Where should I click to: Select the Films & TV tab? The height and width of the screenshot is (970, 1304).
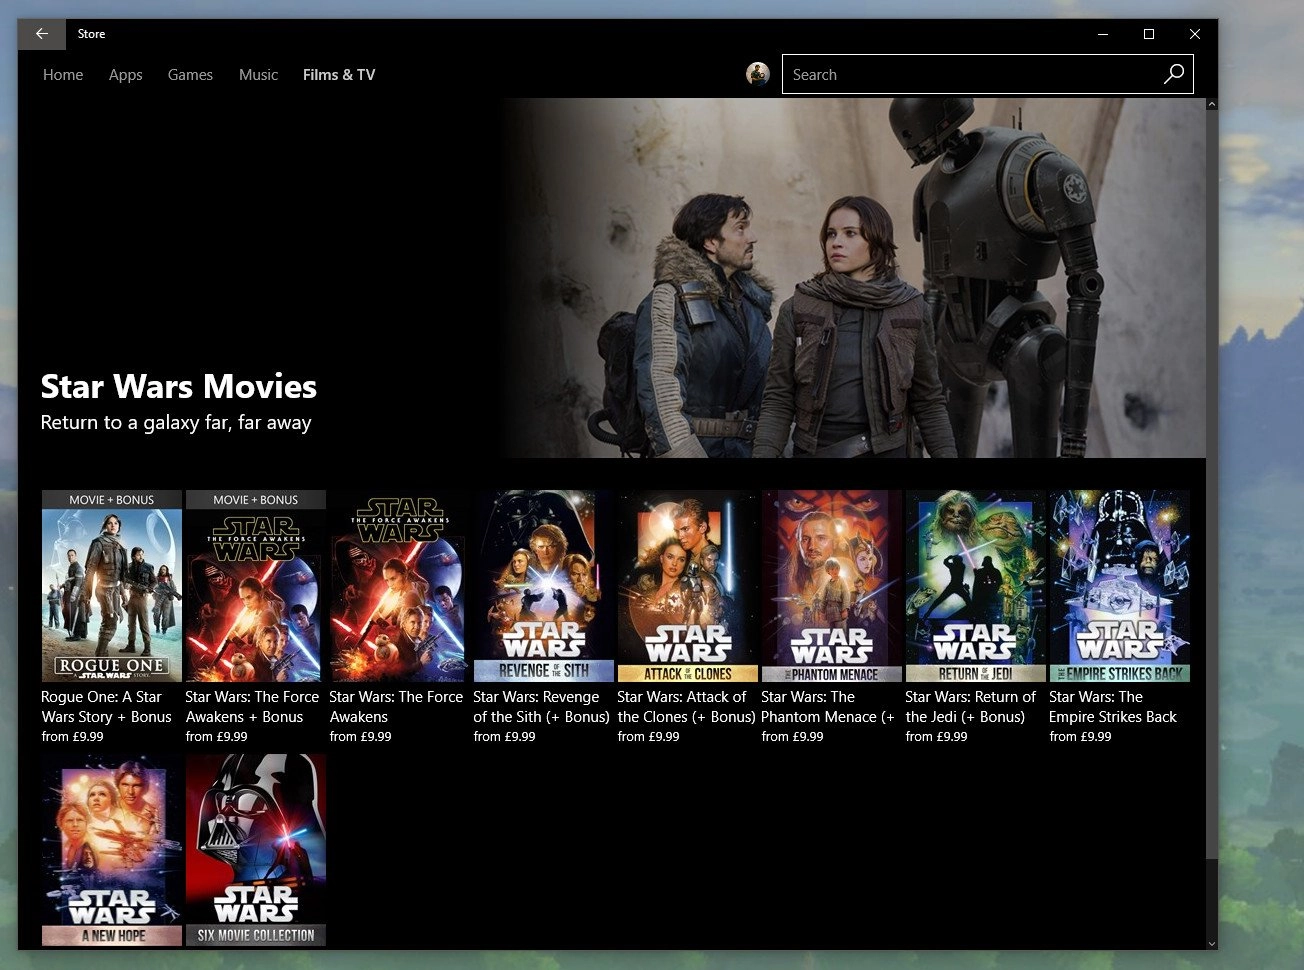click(339, 75)
